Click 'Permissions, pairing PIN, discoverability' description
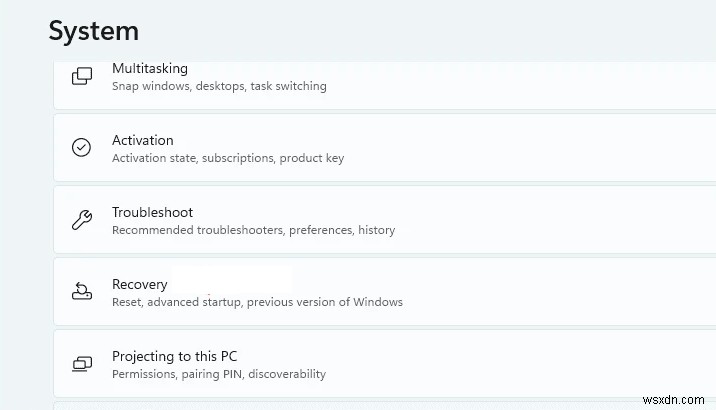716x410 pixels. 219,374
